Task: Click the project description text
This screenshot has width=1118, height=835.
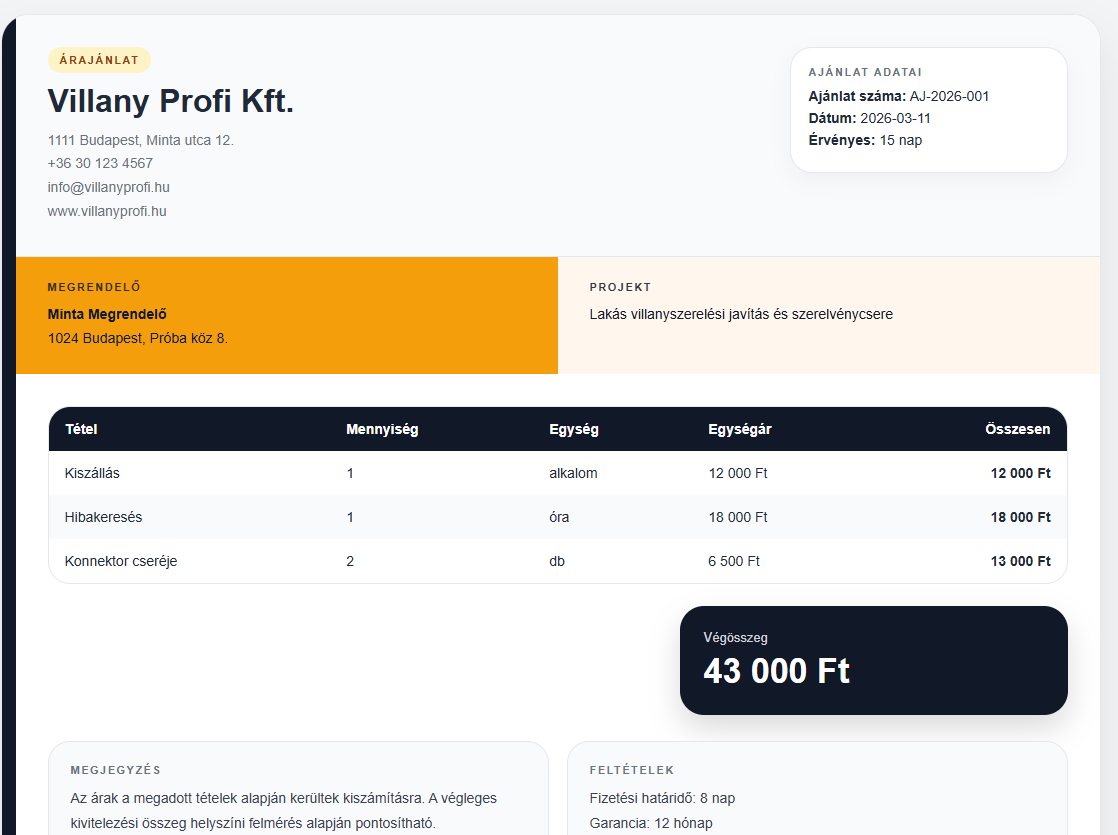Action: (741, 314)
